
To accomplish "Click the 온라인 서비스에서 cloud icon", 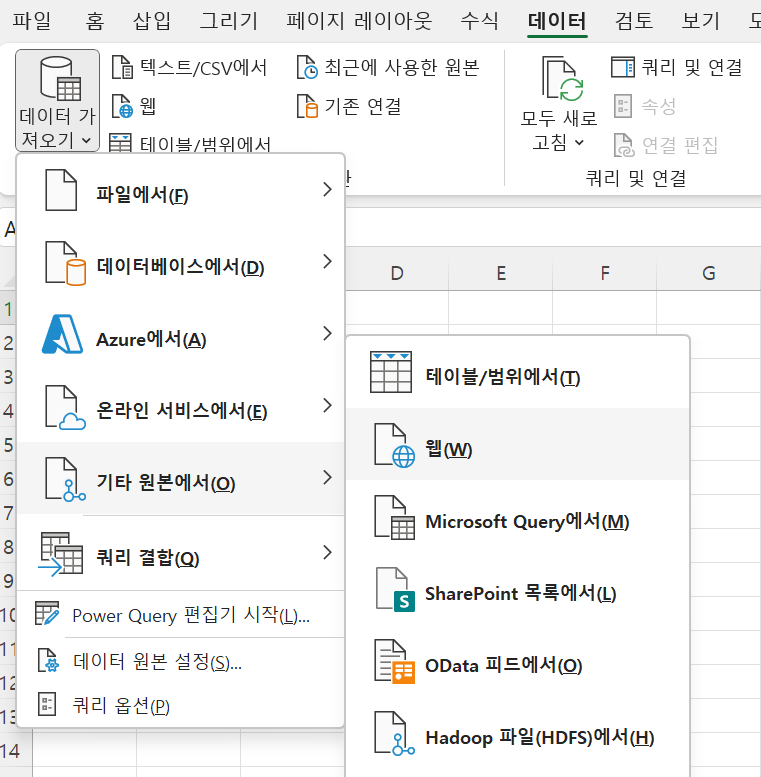I will [65, 407].
